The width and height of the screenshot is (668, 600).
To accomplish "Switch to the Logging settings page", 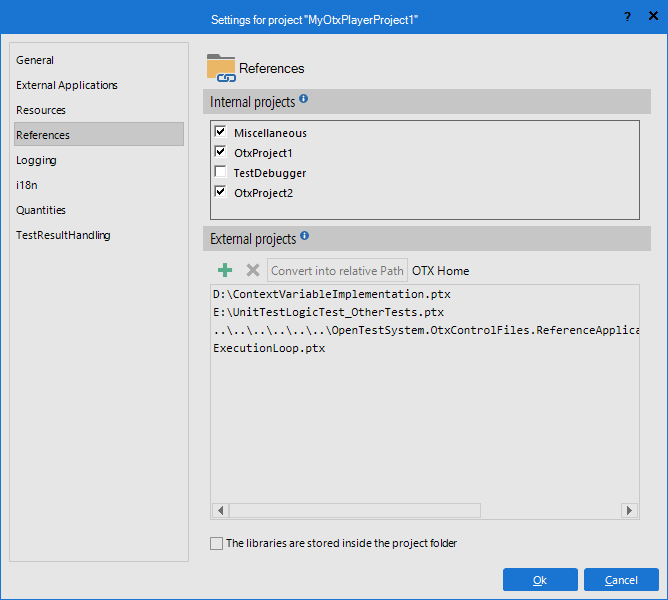I will tap(36, 160).
